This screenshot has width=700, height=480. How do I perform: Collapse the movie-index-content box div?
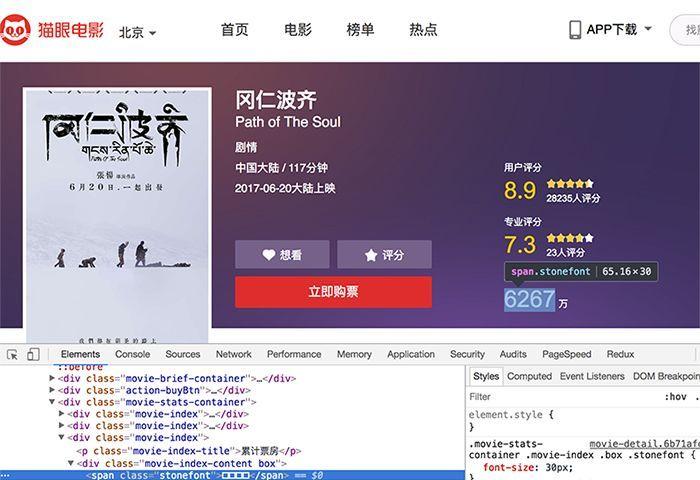71,463
